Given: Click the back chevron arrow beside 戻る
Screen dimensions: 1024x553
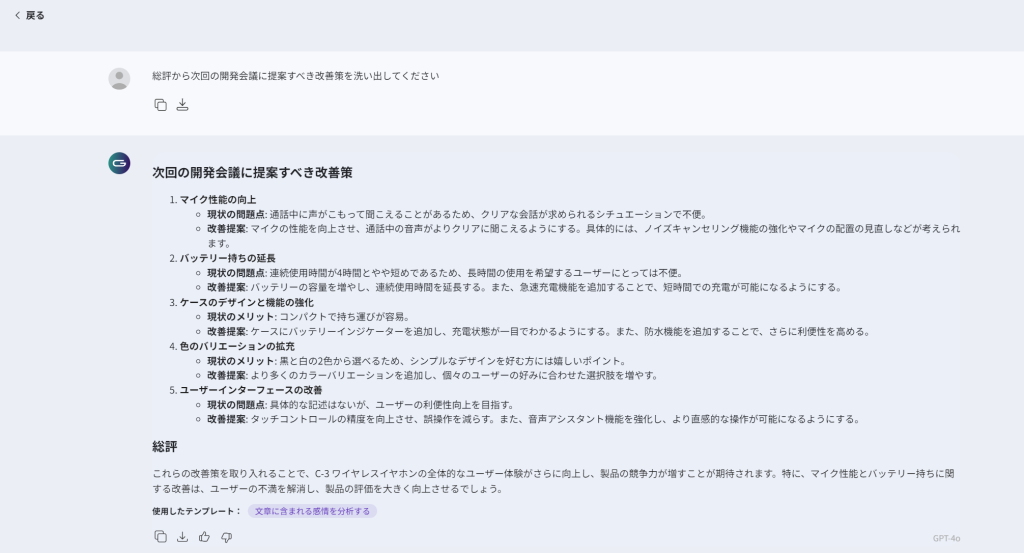Looking at the screenshot, I should (x=17, y=15).
